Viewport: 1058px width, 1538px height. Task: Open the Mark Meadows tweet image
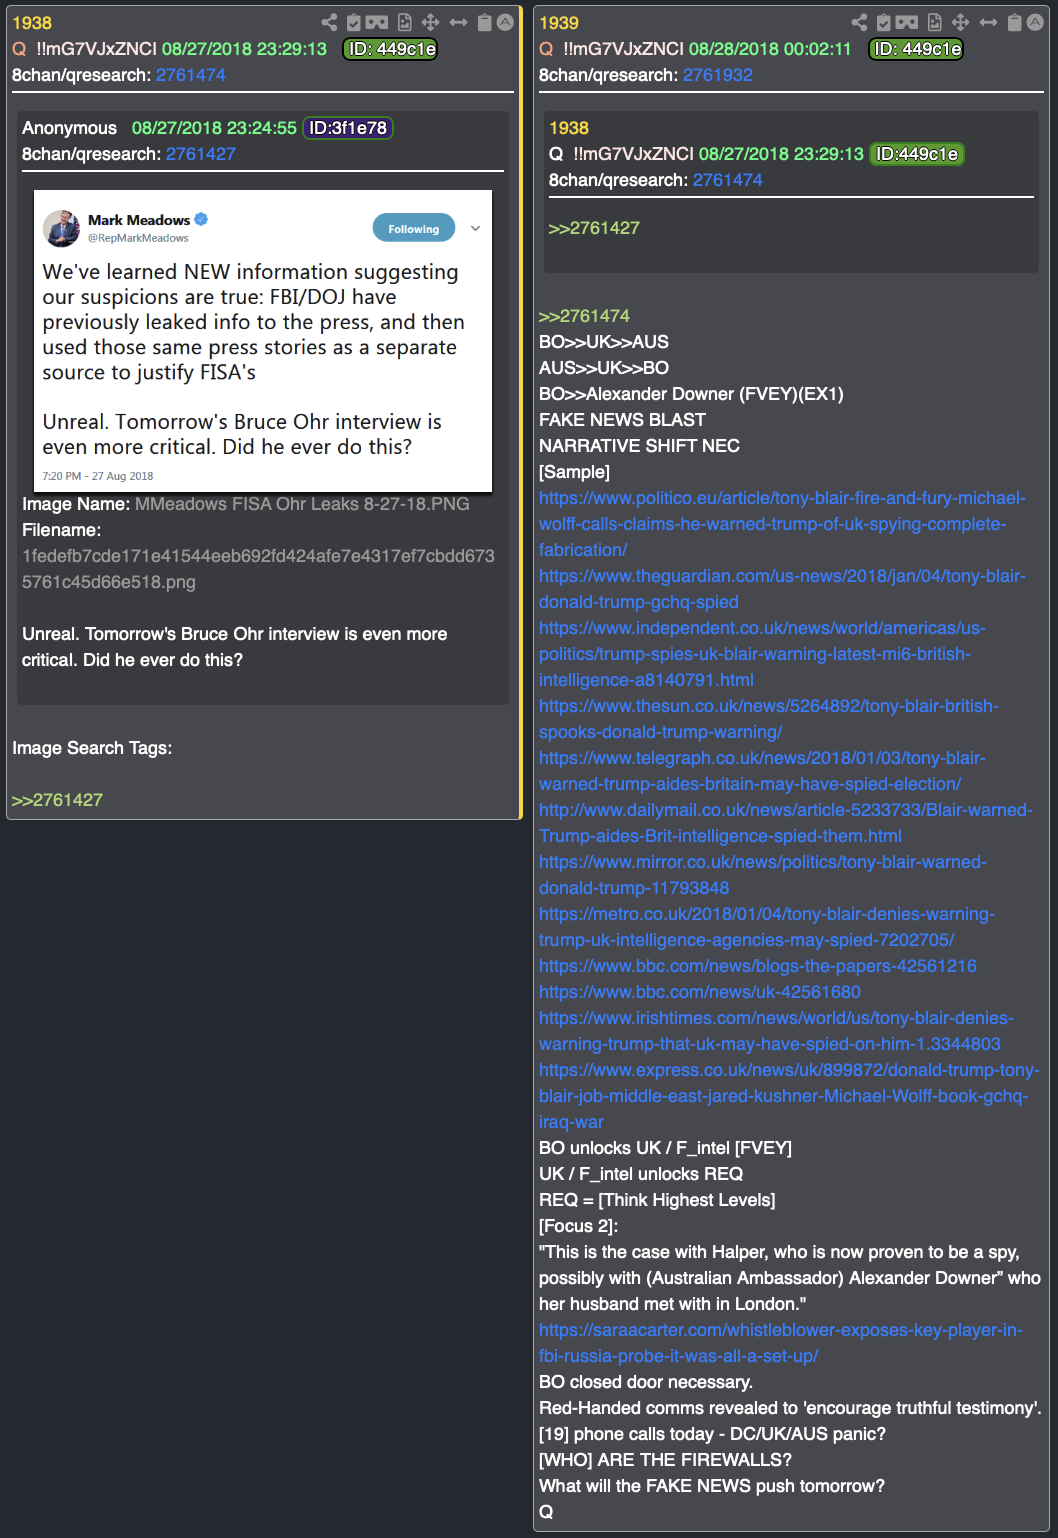pyautogui.click(x=263, y=340)
